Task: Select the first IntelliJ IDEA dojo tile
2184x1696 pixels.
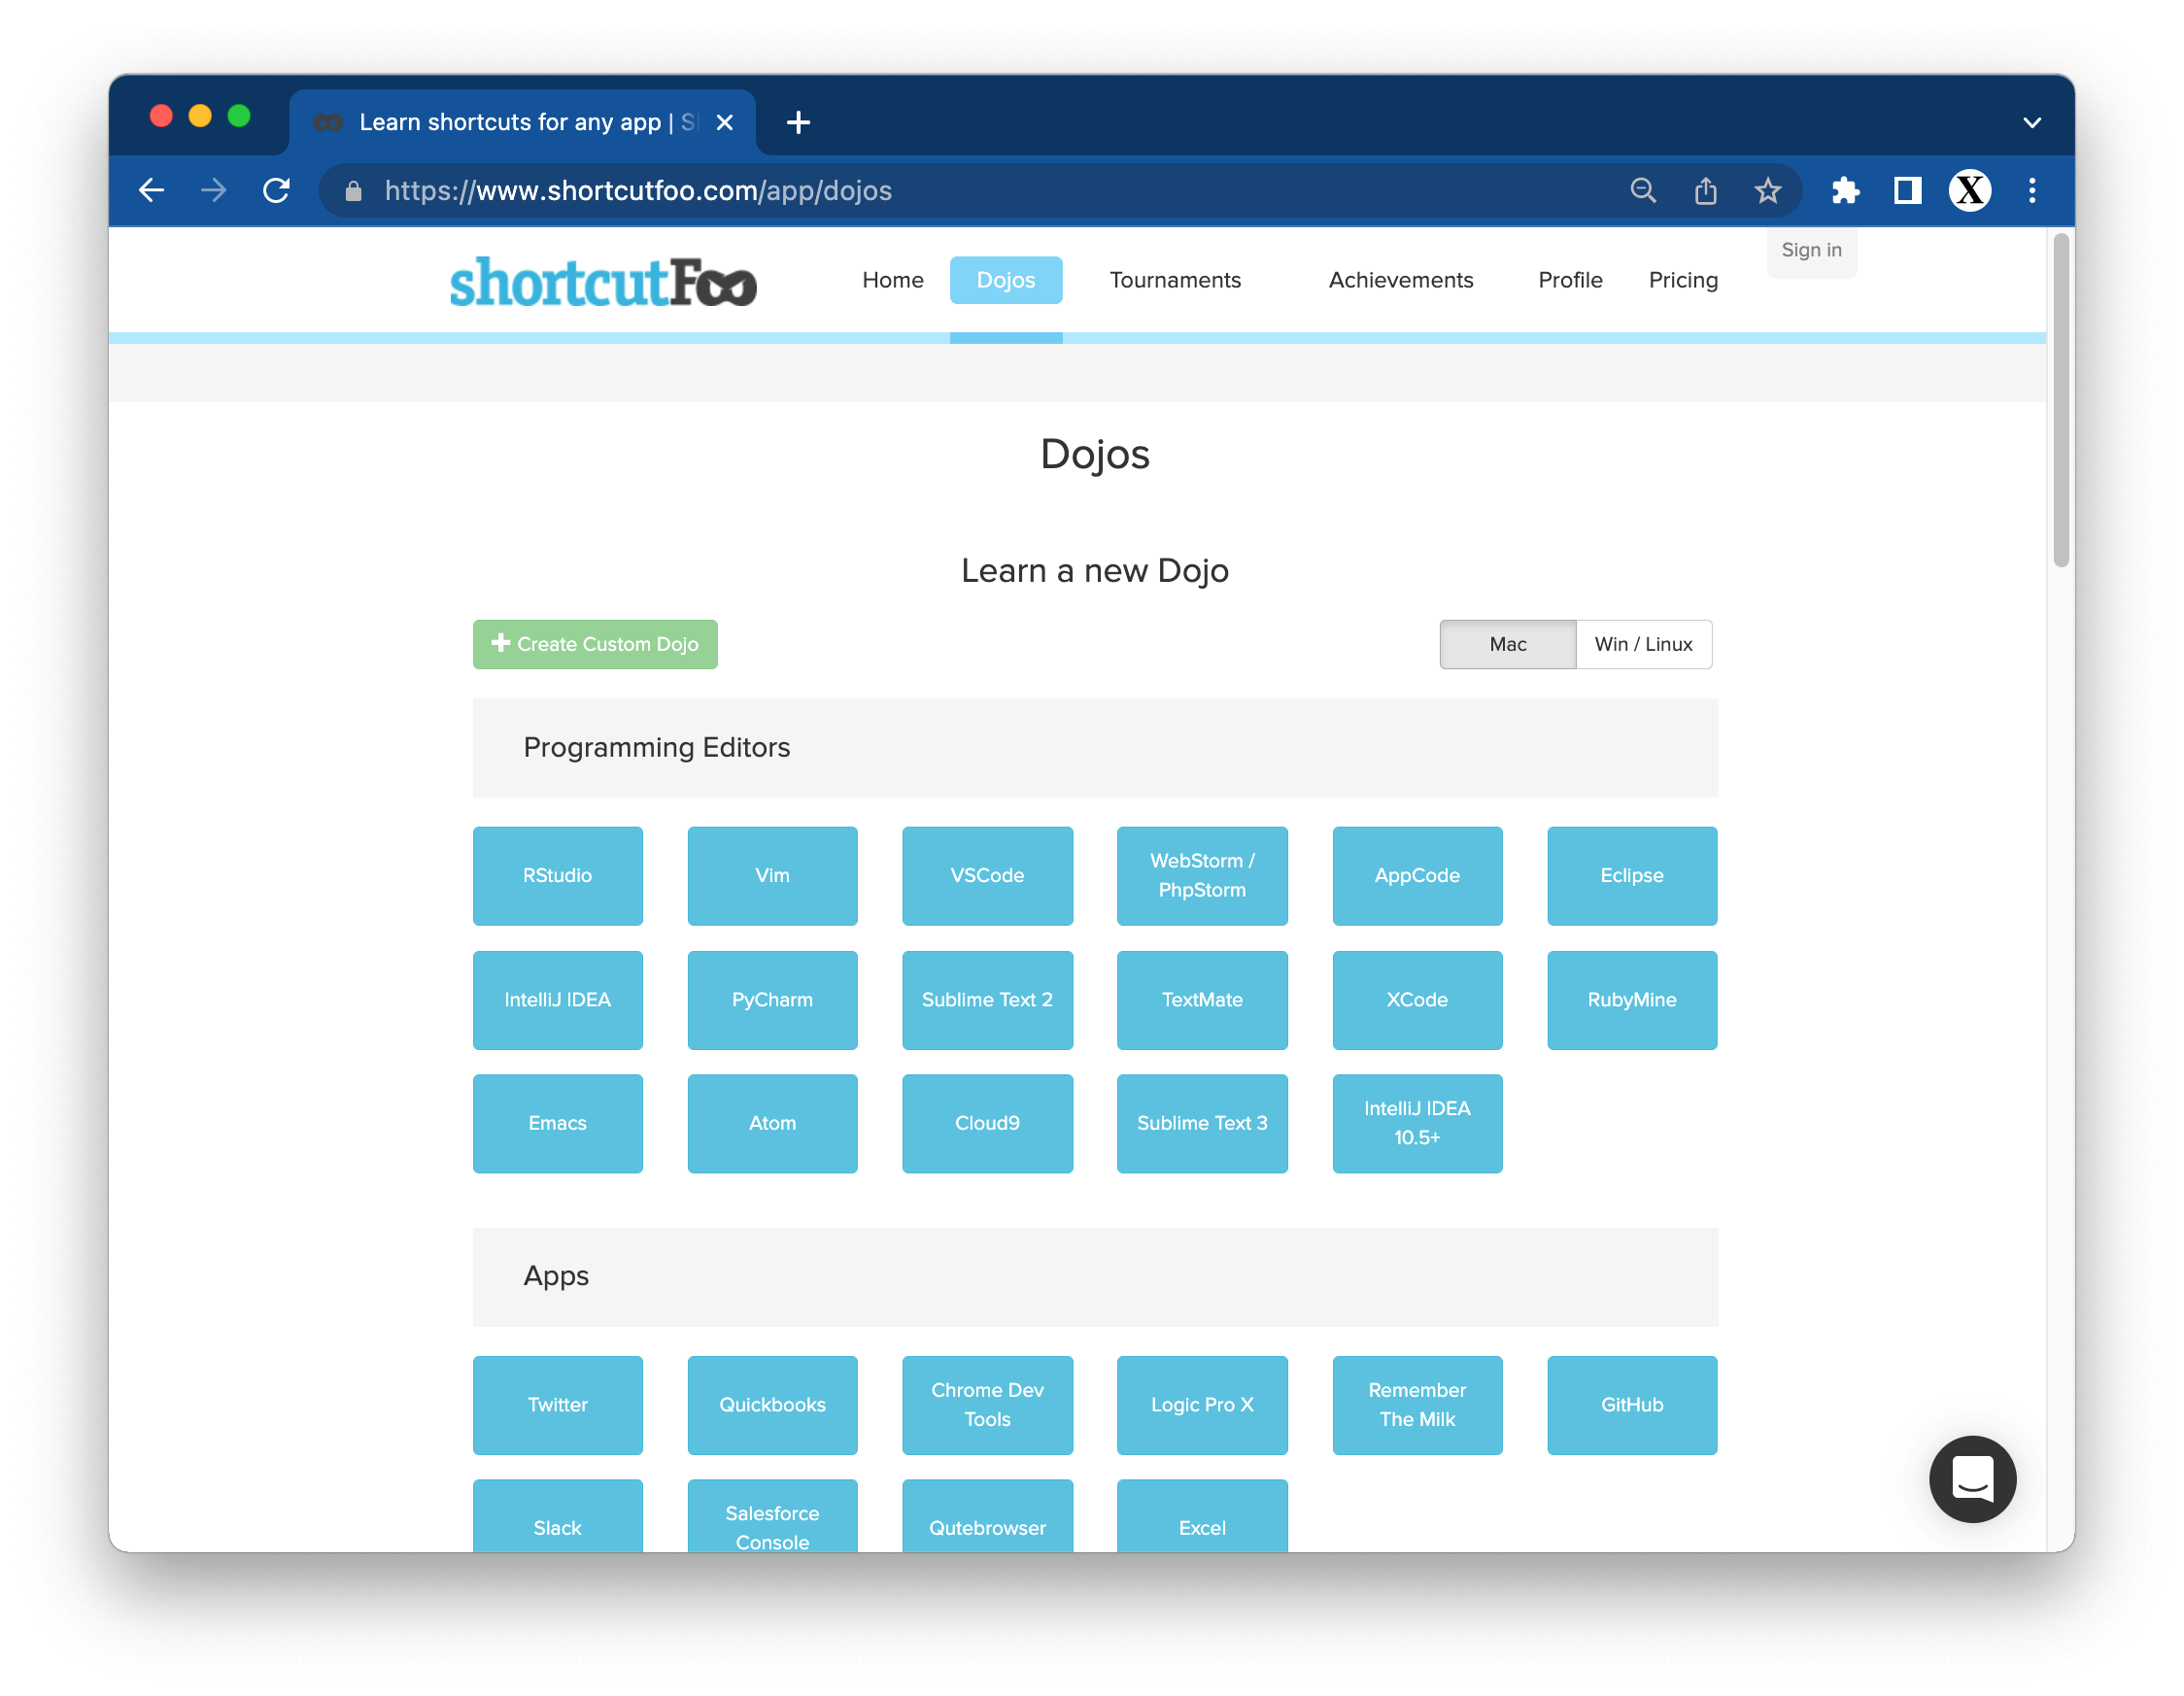Action: point(558,1000)
